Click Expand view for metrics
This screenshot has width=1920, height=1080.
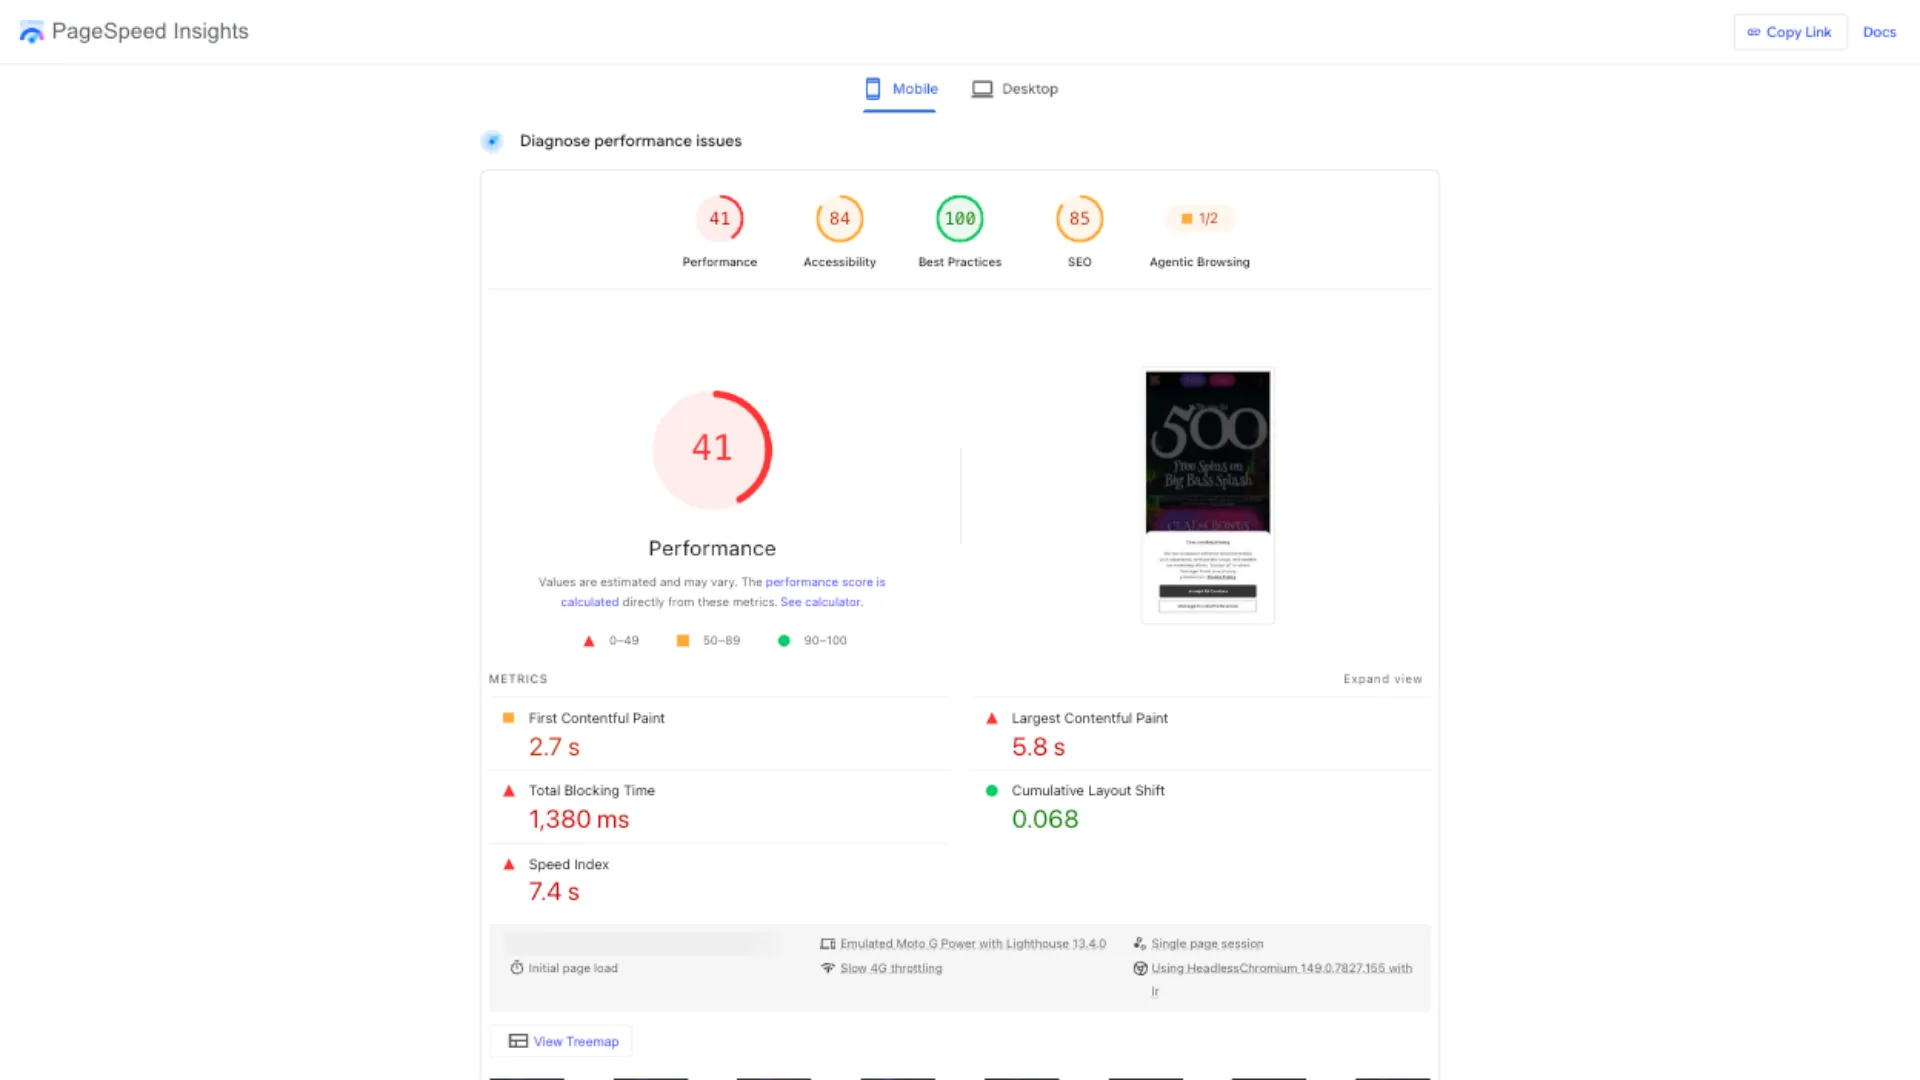pyautogui.click(x=1382, y=679)
